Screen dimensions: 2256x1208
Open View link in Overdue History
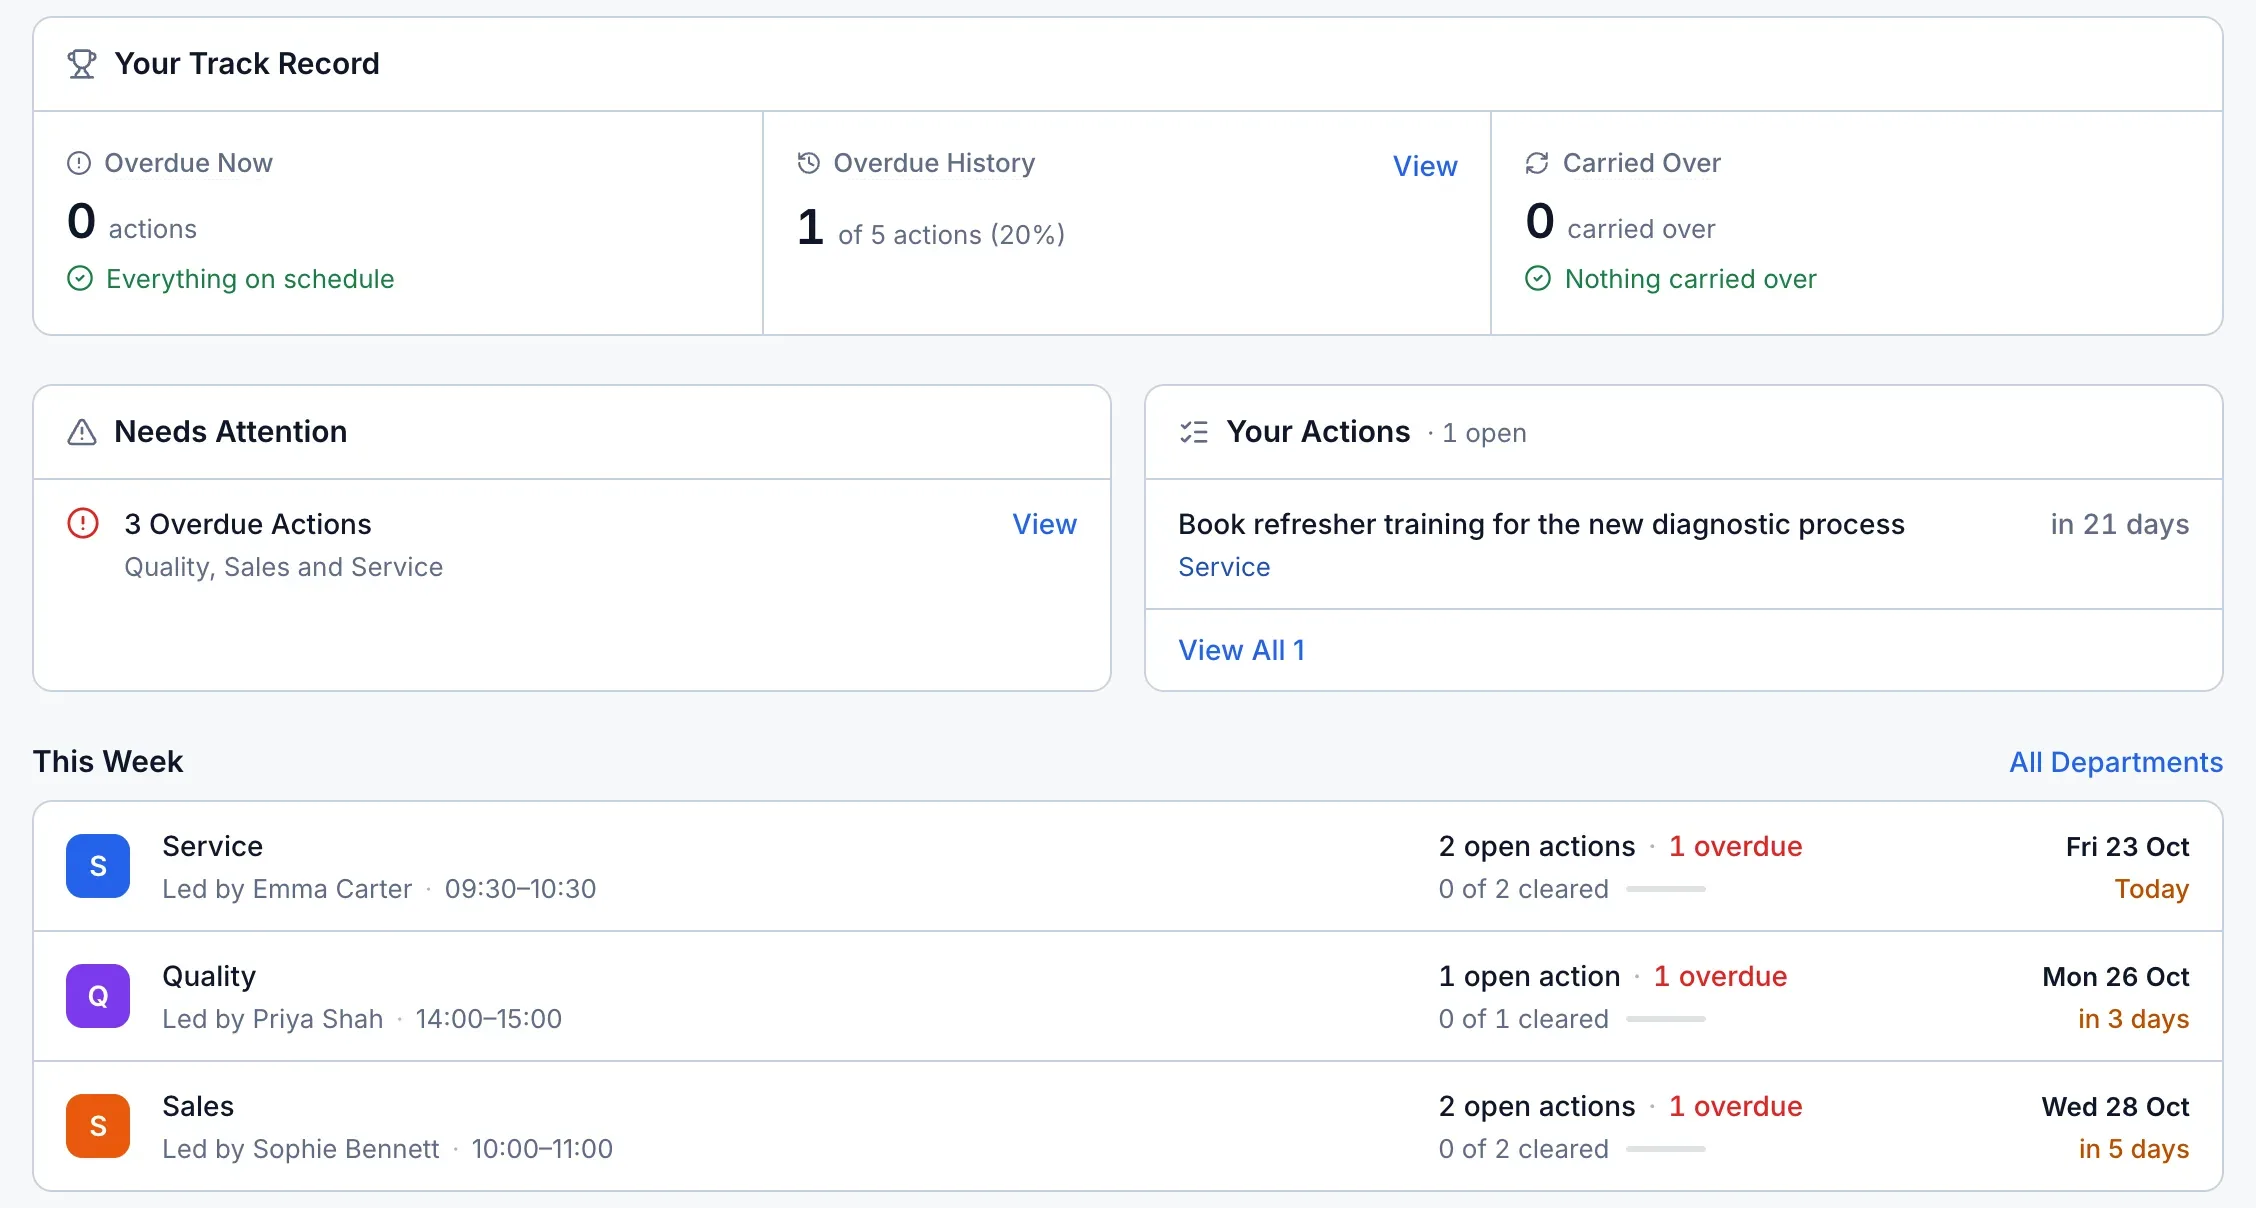pos(1425,166)
